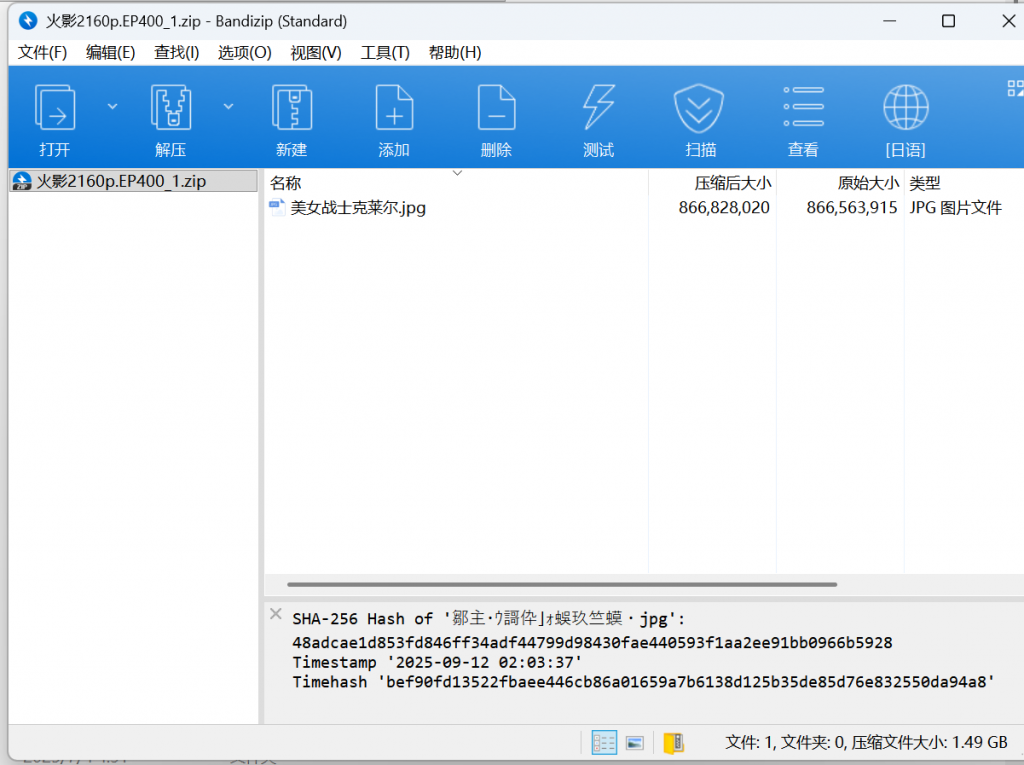The width and height of the screenshot is (1024, 765).
Task: Switch to details list view in status bar
Action: point(604,742)
